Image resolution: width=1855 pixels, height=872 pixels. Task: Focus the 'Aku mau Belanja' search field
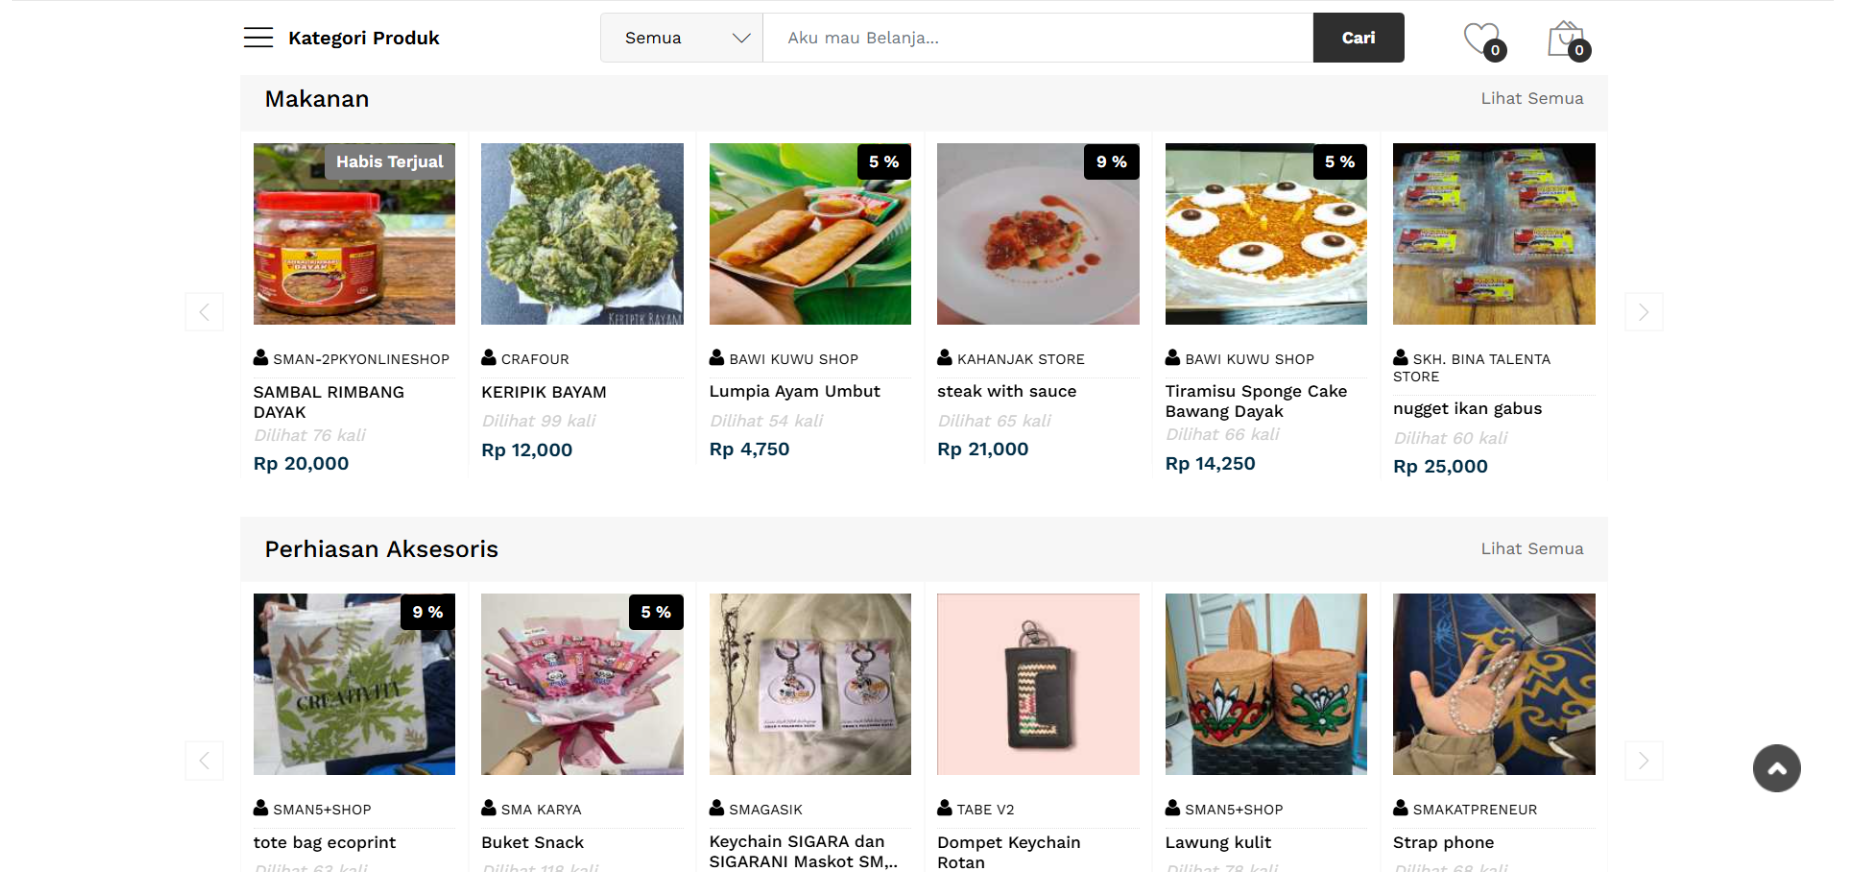[1037, 38]
